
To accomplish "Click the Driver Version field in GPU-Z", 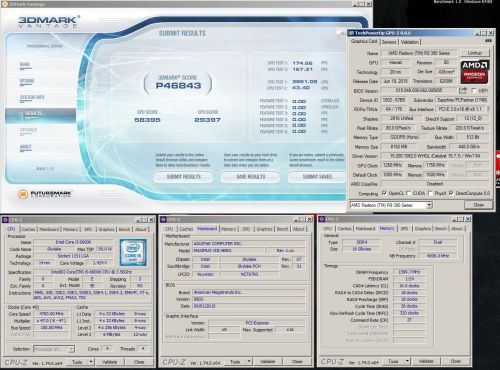I will click(x=435, y=156).
